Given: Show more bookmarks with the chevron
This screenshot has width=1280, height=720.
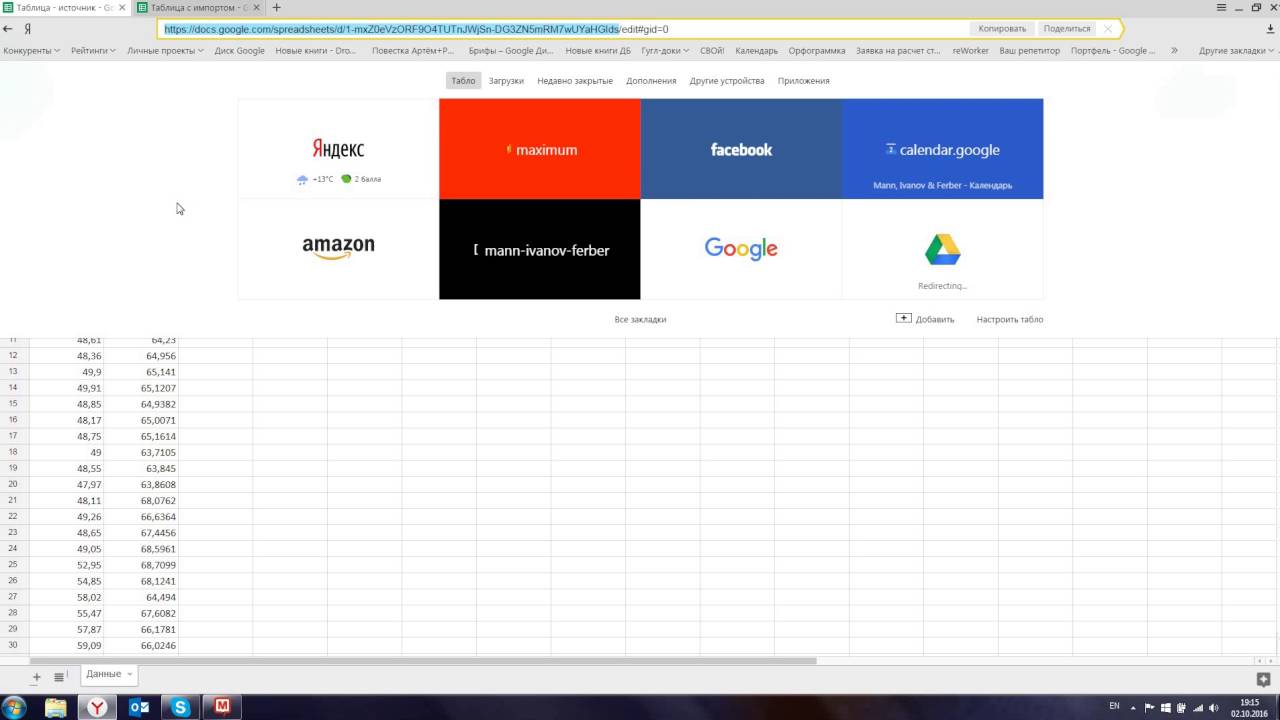Looking at the screenshot, I should click(1174, 50).
